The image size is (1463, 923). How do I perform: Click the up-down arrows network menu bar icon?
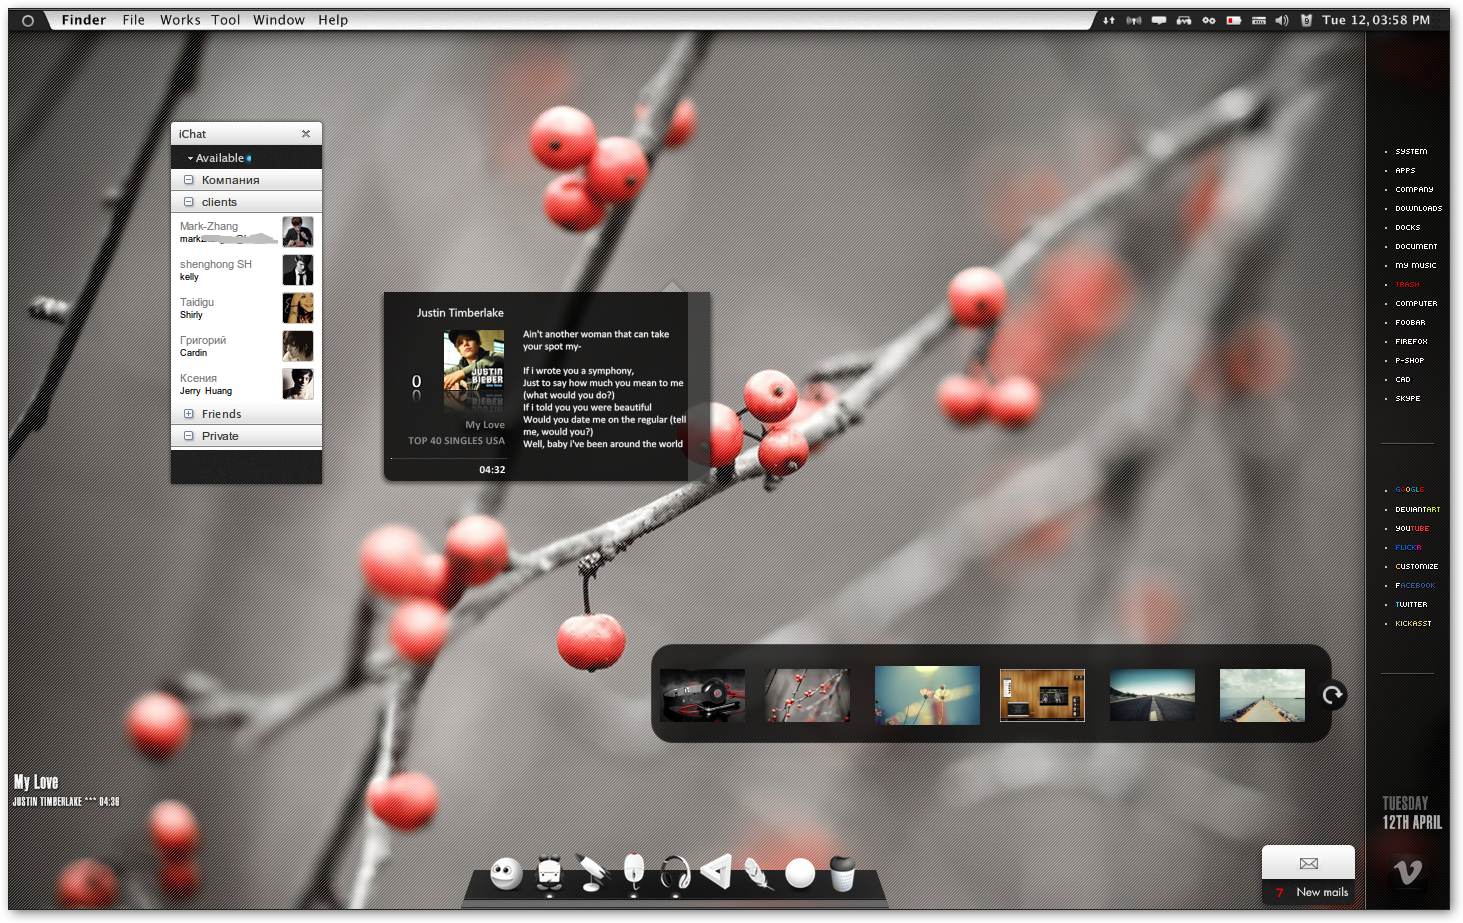point(1109,20)
